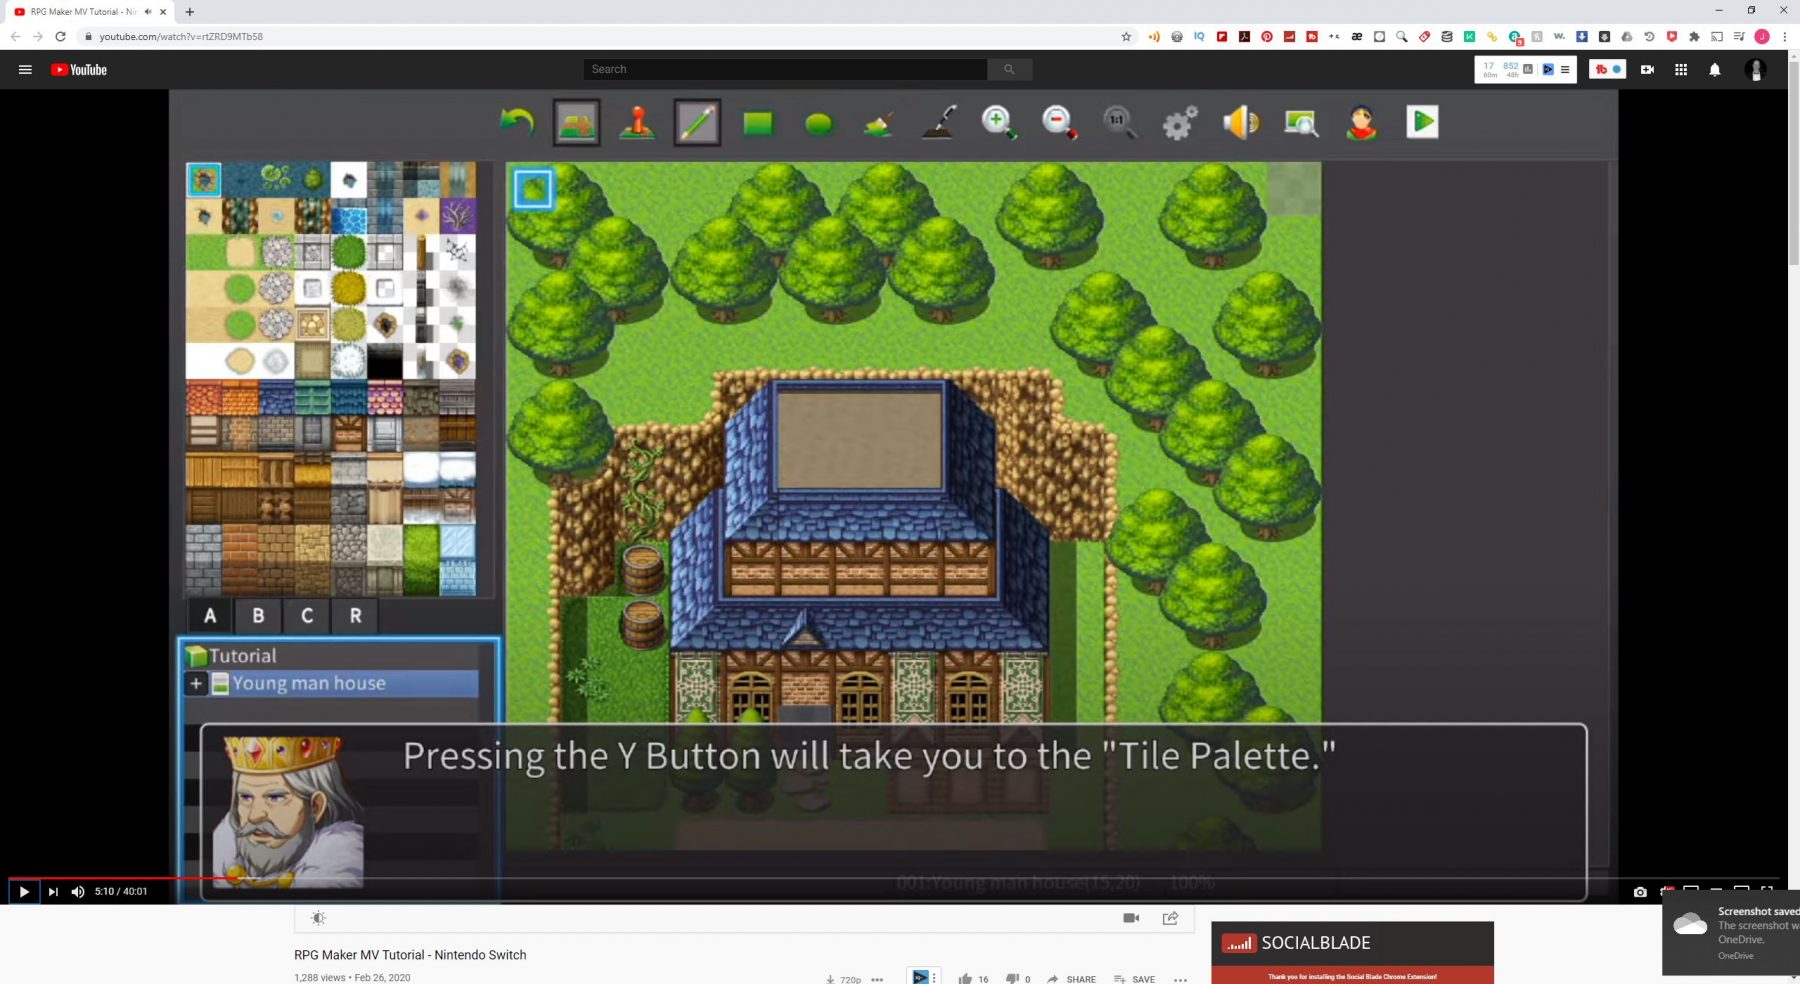This screenshot has width=1800, height=984.
Task: Click the Zoom Out magnifier icon
Action: [1059, 122]
